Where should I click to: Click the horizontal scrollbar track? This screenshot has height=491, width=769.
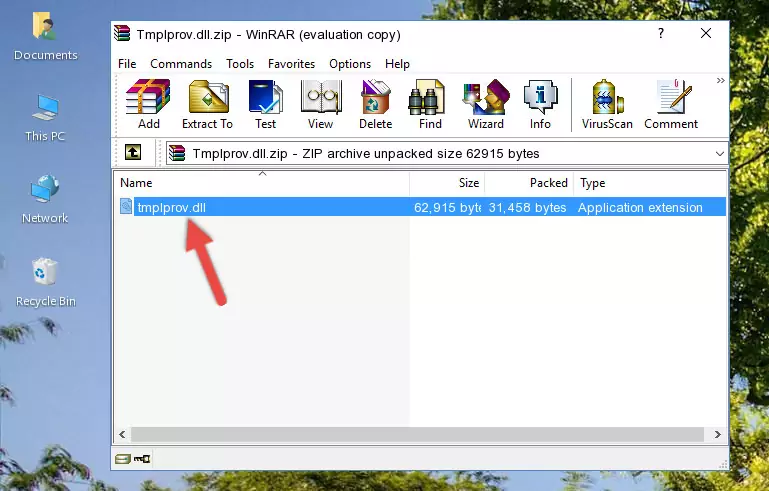417,434
